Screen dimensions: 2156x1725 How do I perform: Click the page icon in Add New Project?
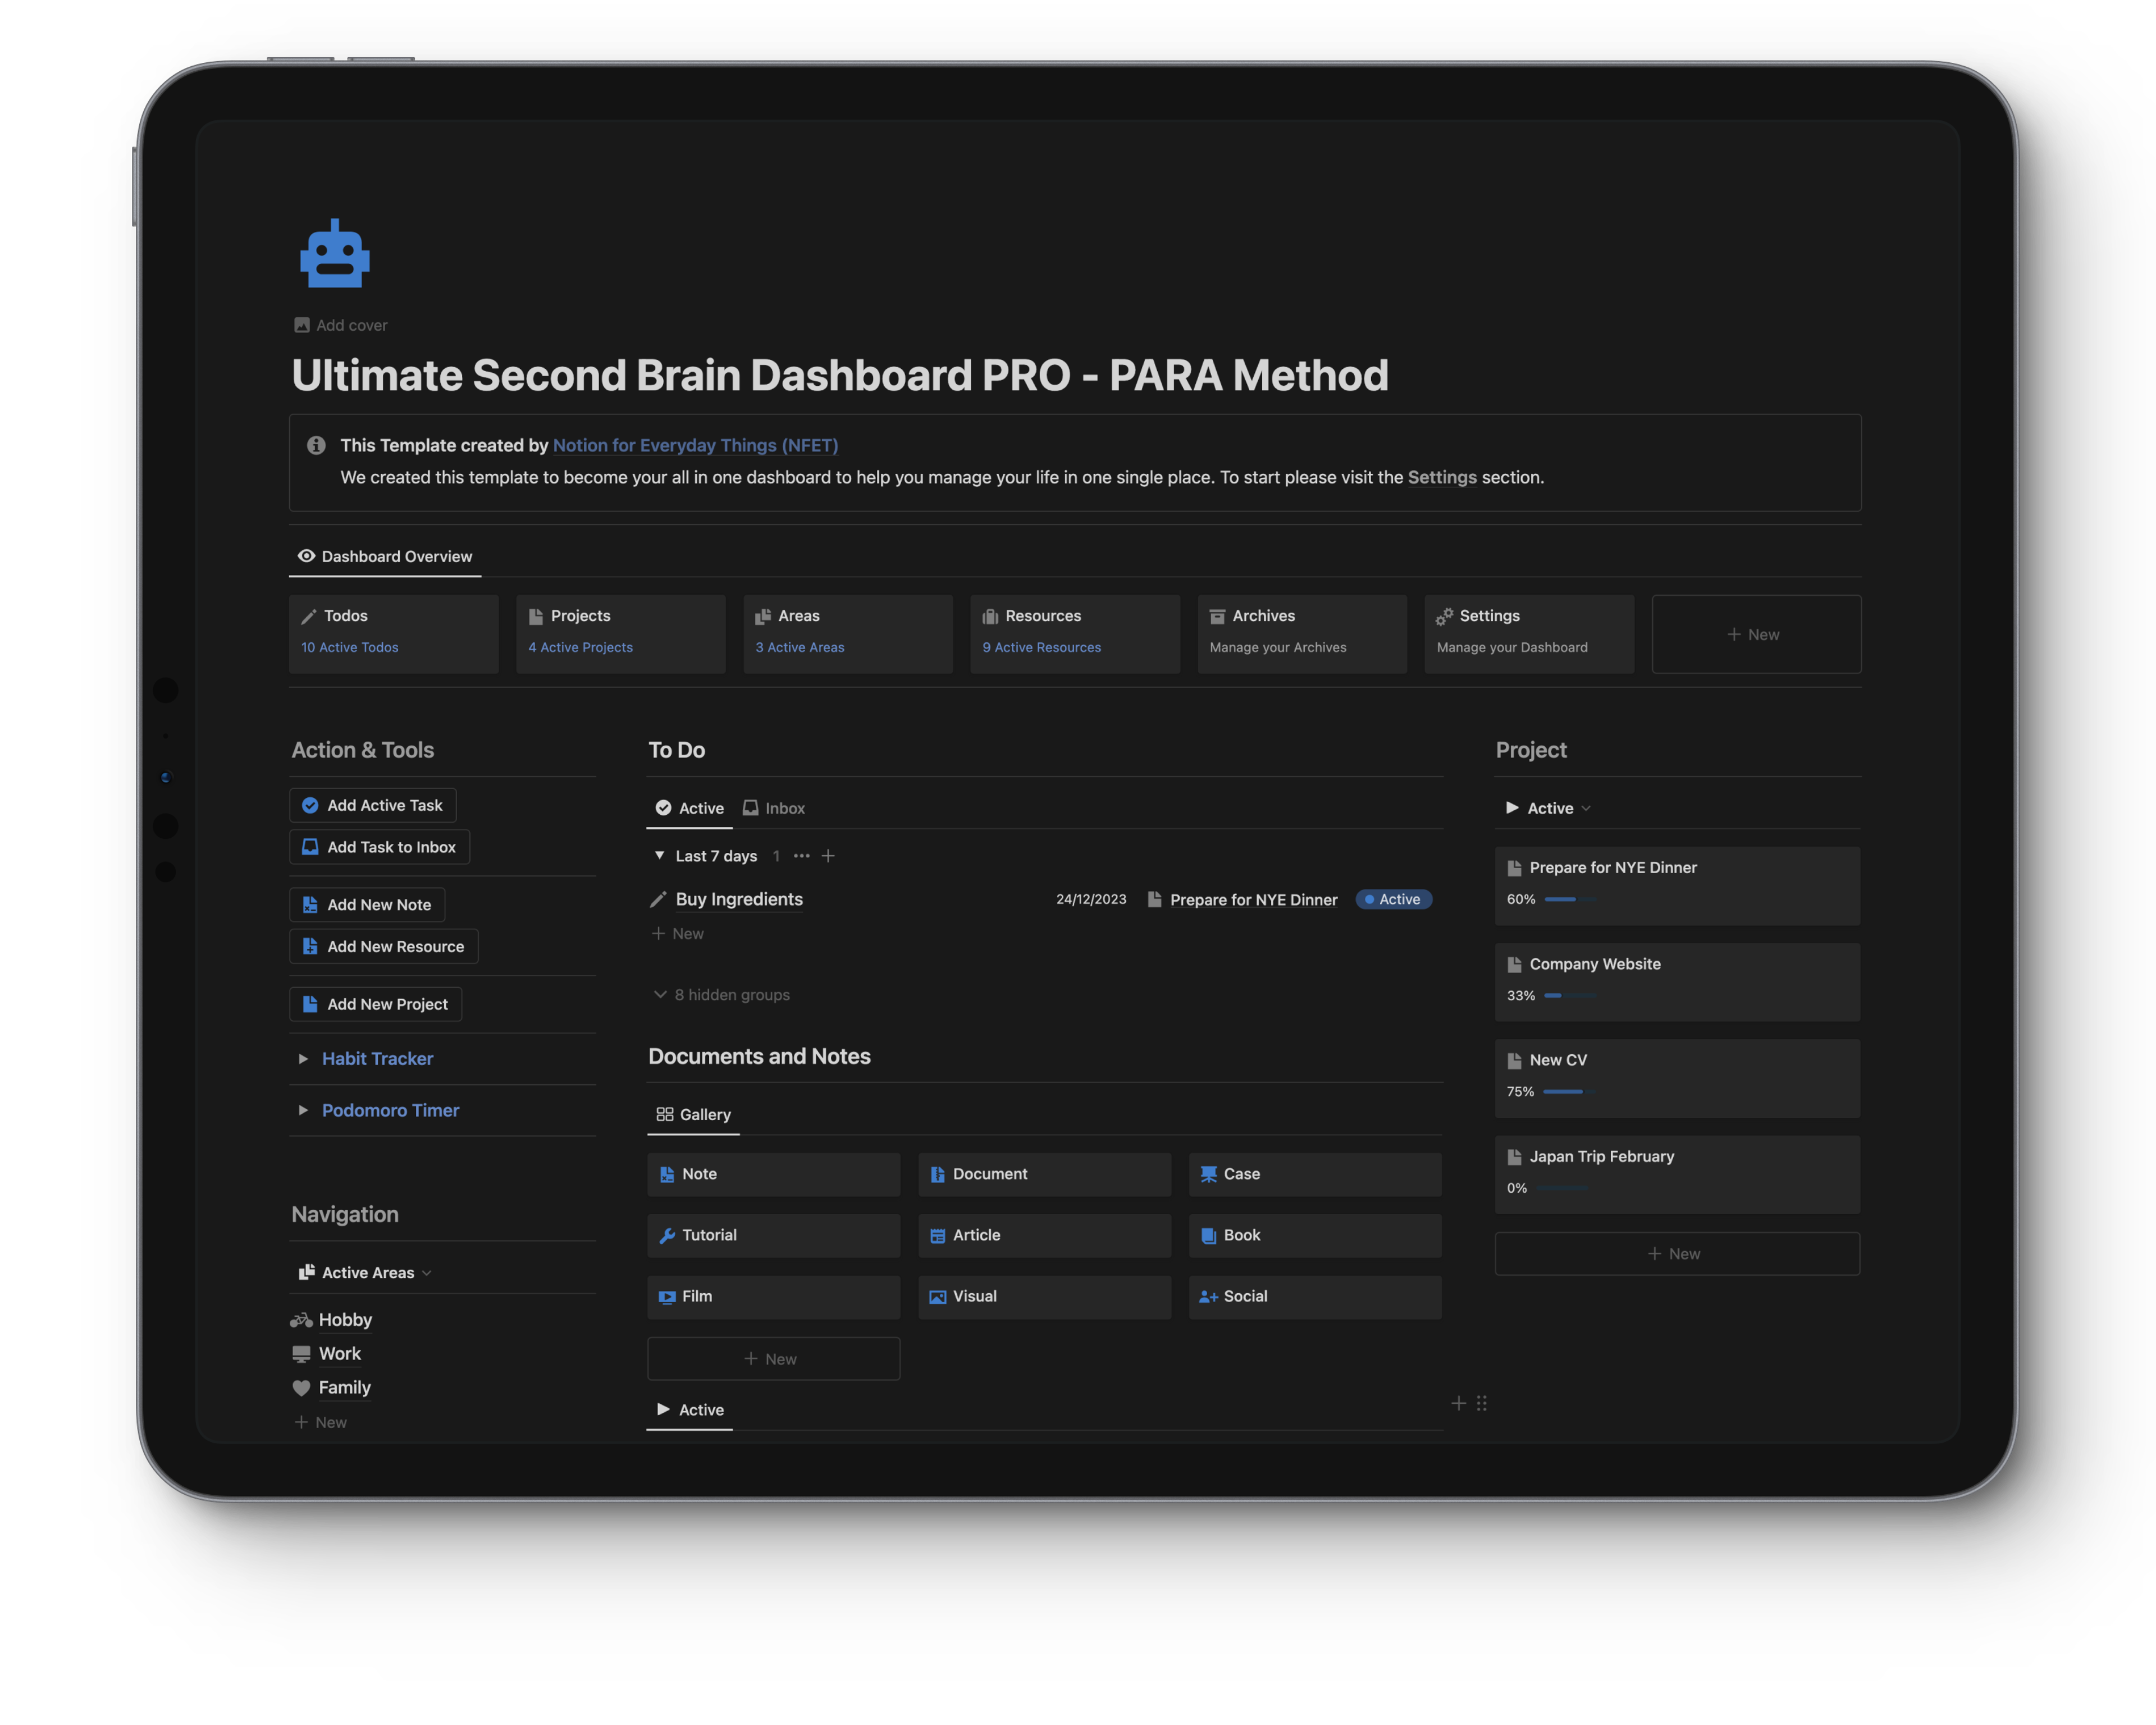(x=310, y=1004)
